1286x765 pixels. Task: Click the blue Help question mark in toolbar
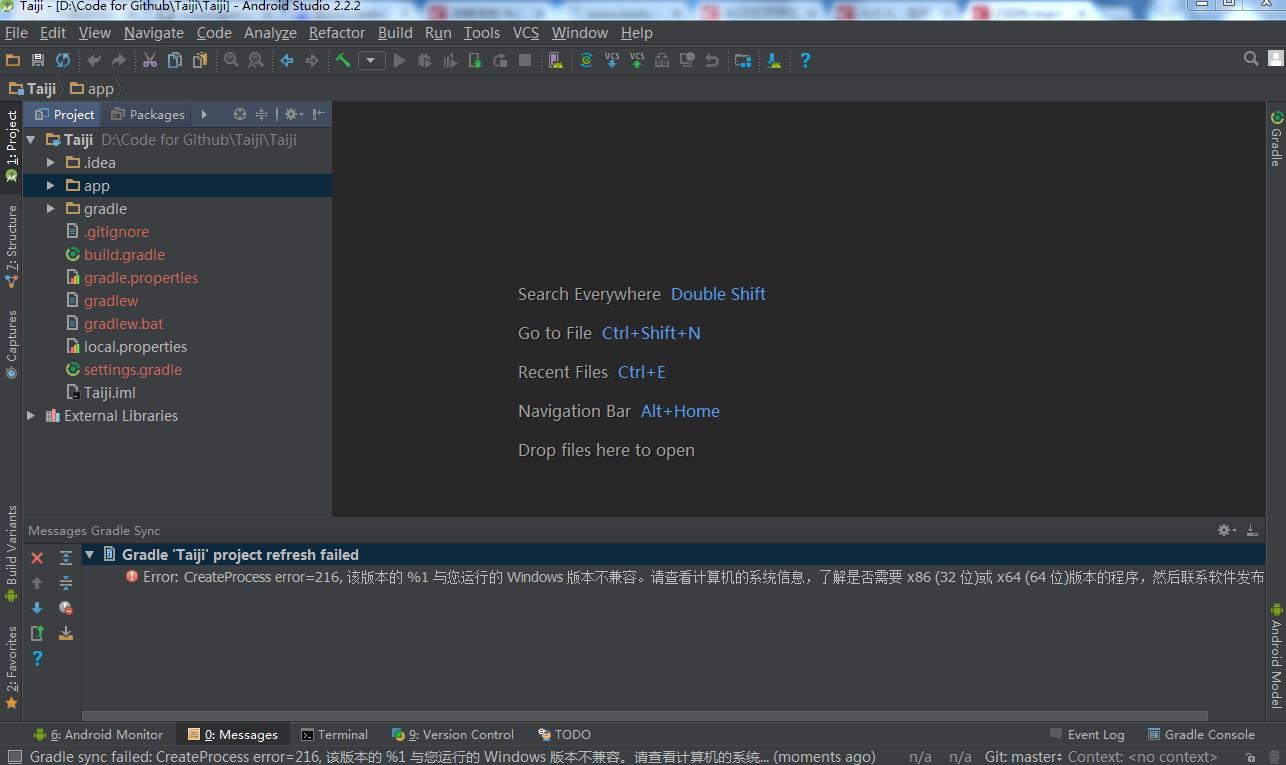[x=805, y=60]
